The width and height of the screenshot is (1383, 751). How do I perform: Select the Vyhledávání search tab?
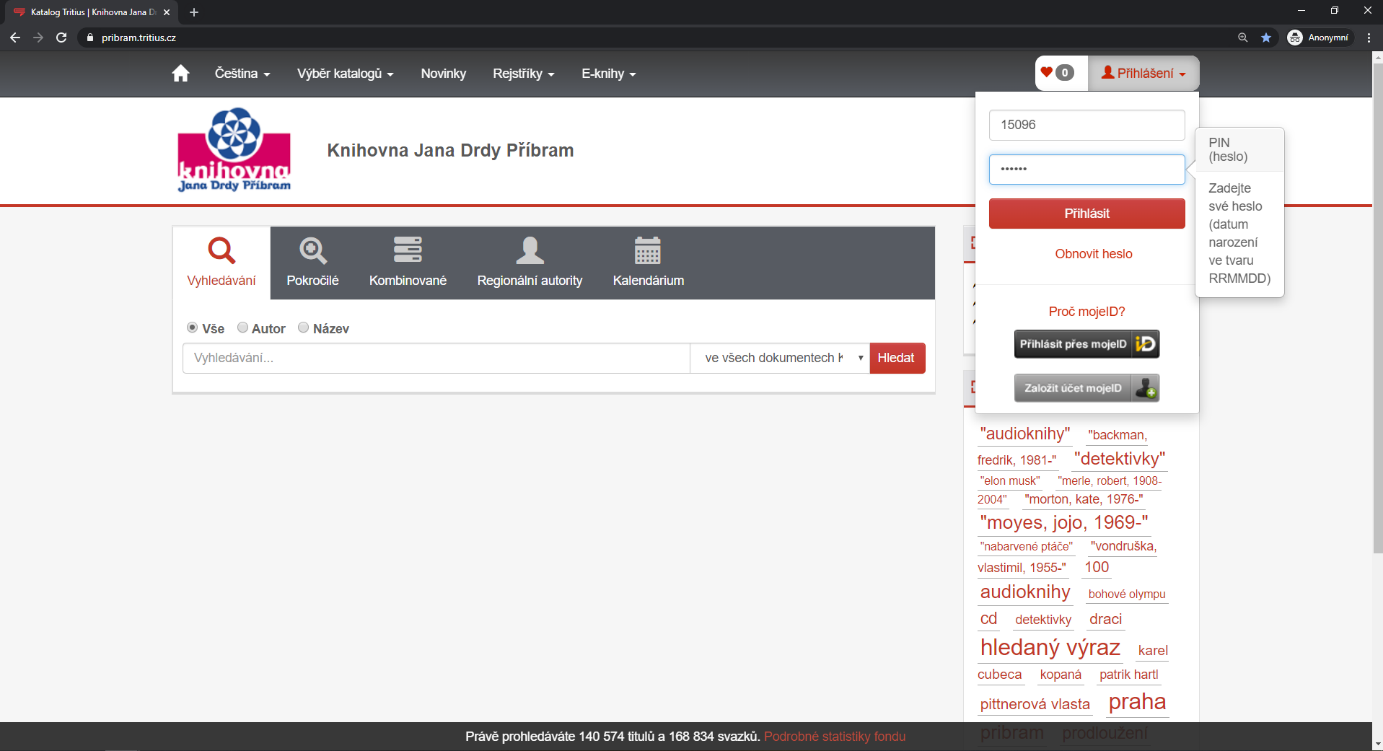(x=222, y=262)
